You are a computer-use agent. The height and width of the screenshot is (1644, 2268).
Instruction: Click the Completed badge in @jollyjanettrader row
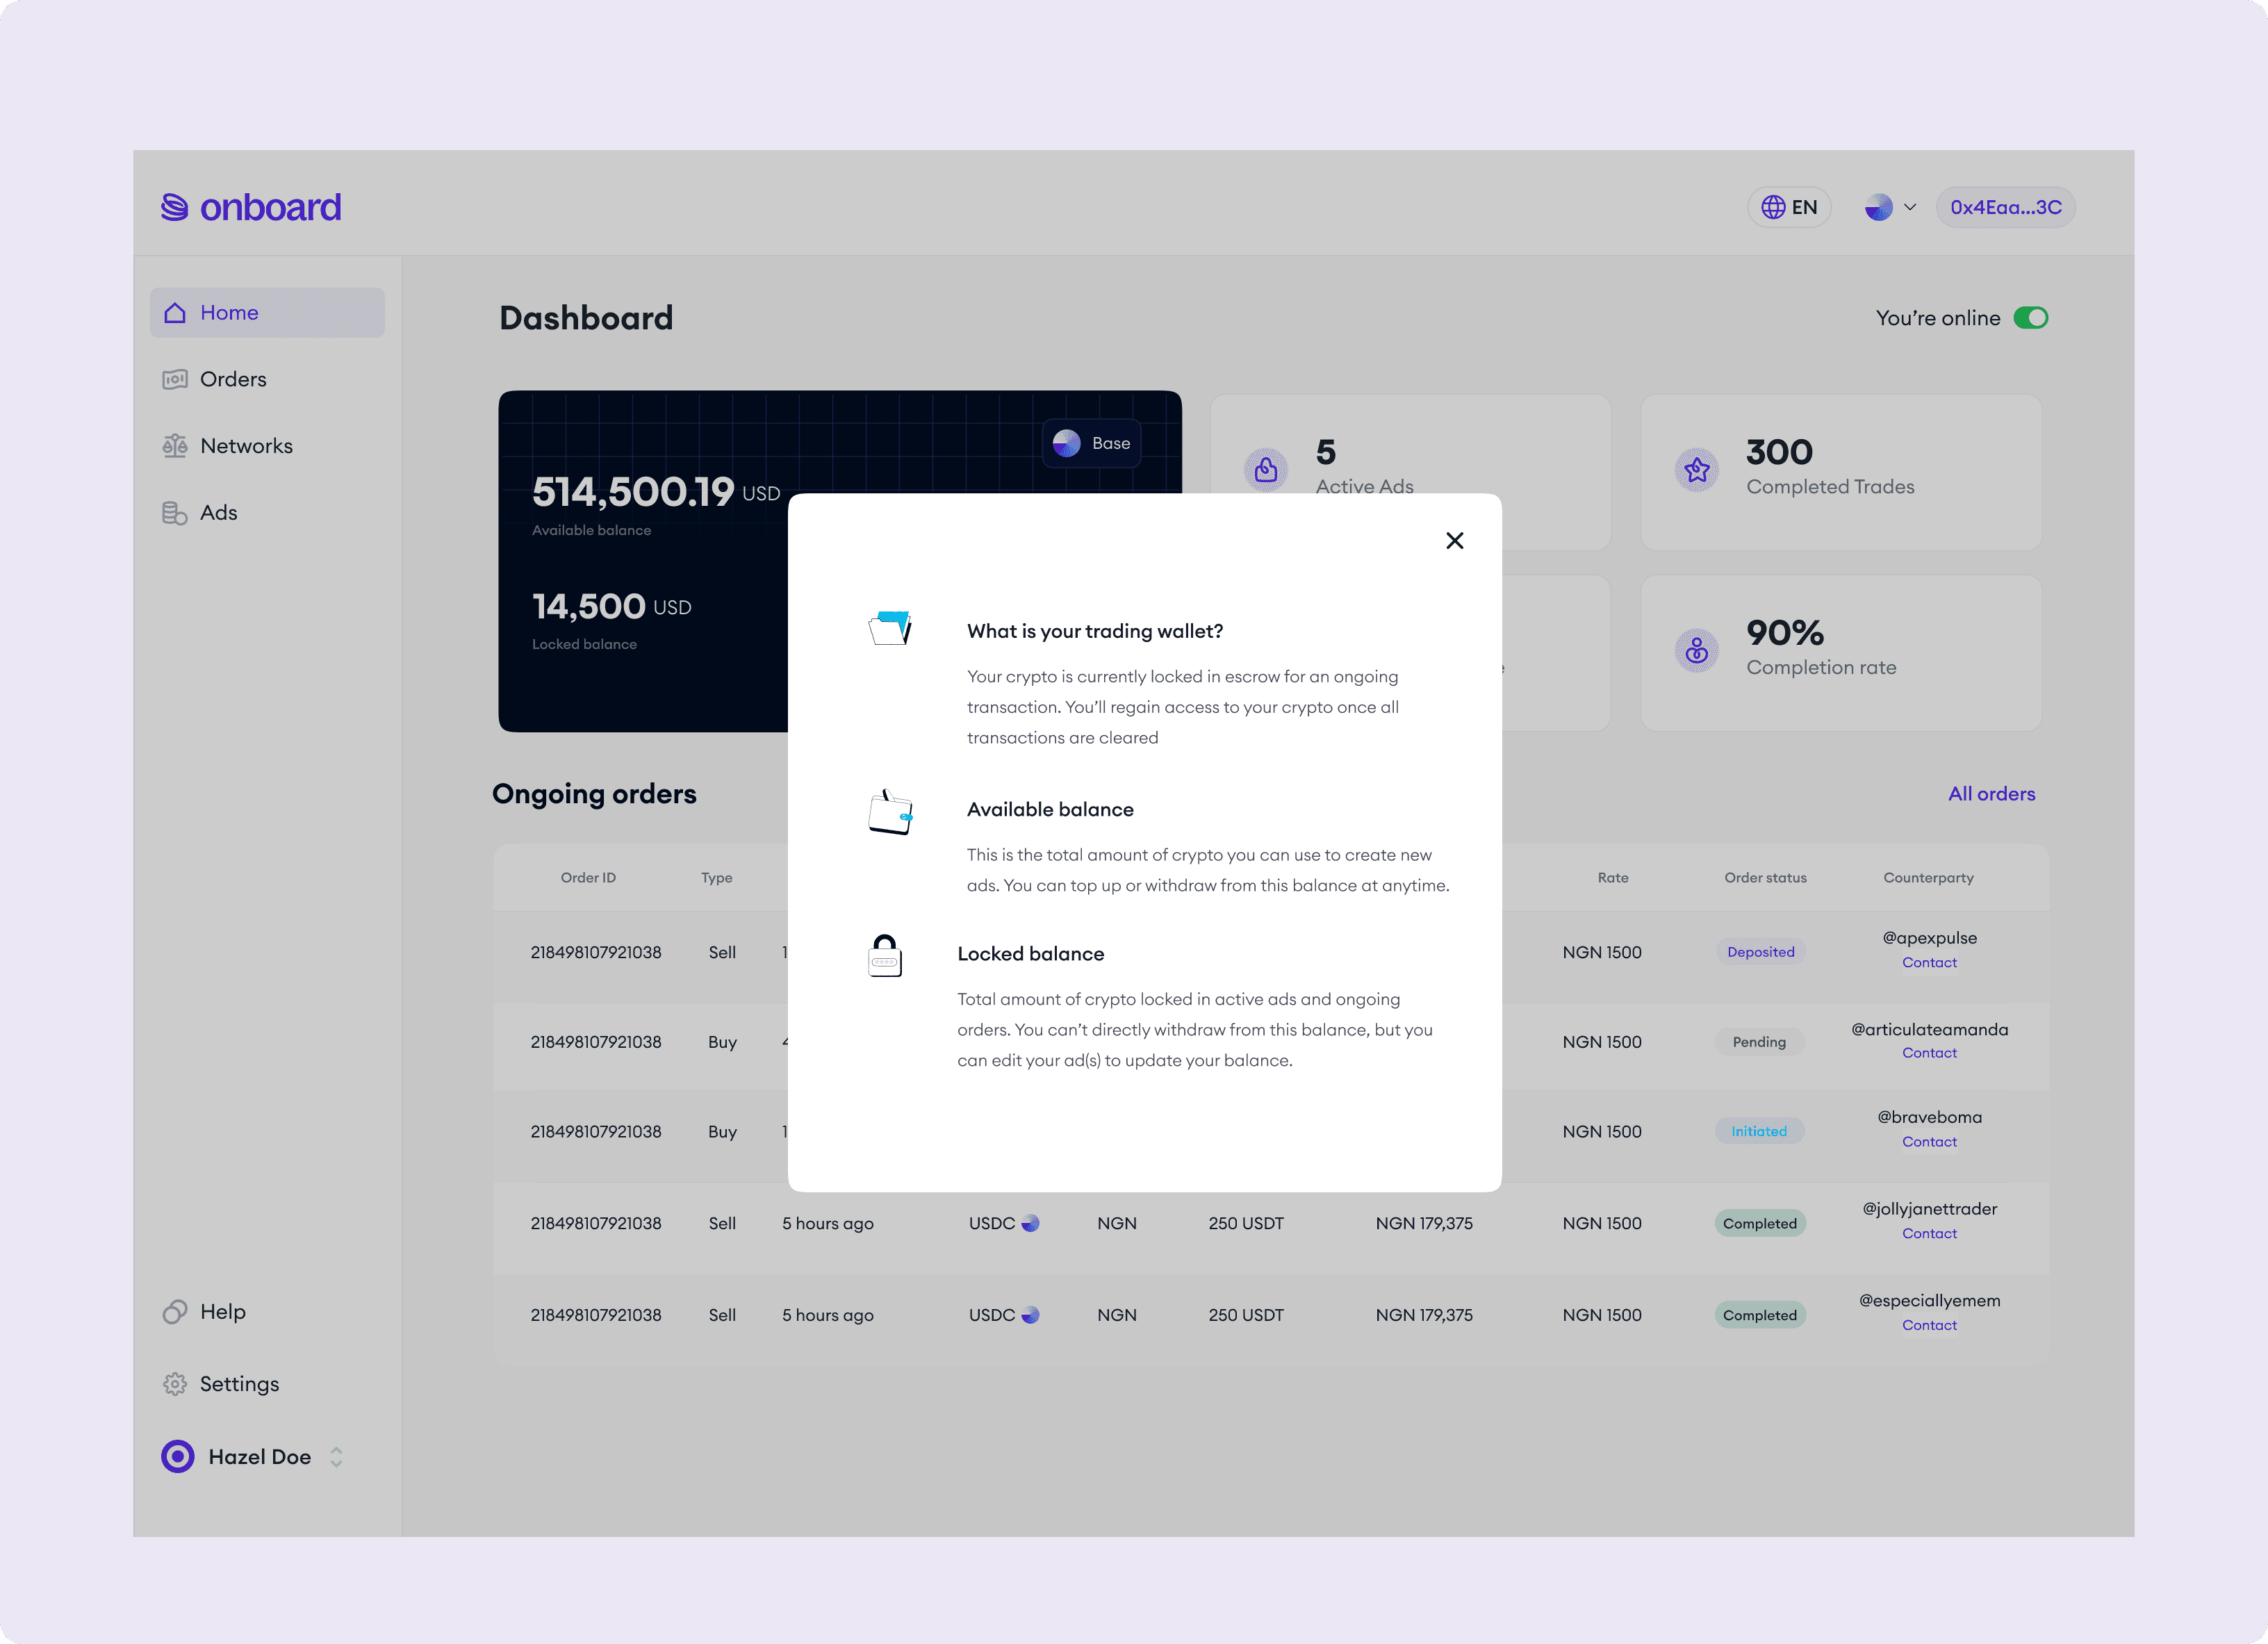point(1760,1224)
